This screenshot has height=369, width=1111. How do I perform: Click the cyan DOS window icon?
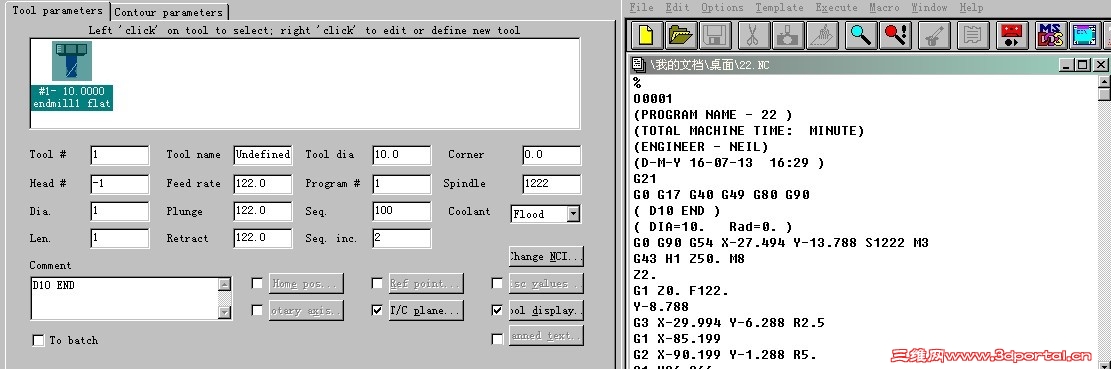(x=1084, y=35)
